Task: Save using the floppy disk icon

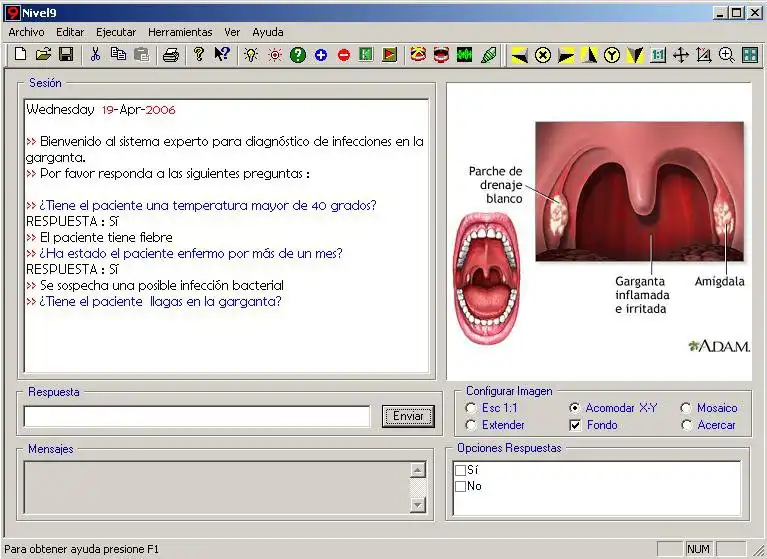Action: pyautogui.click(x=66, y=54)
